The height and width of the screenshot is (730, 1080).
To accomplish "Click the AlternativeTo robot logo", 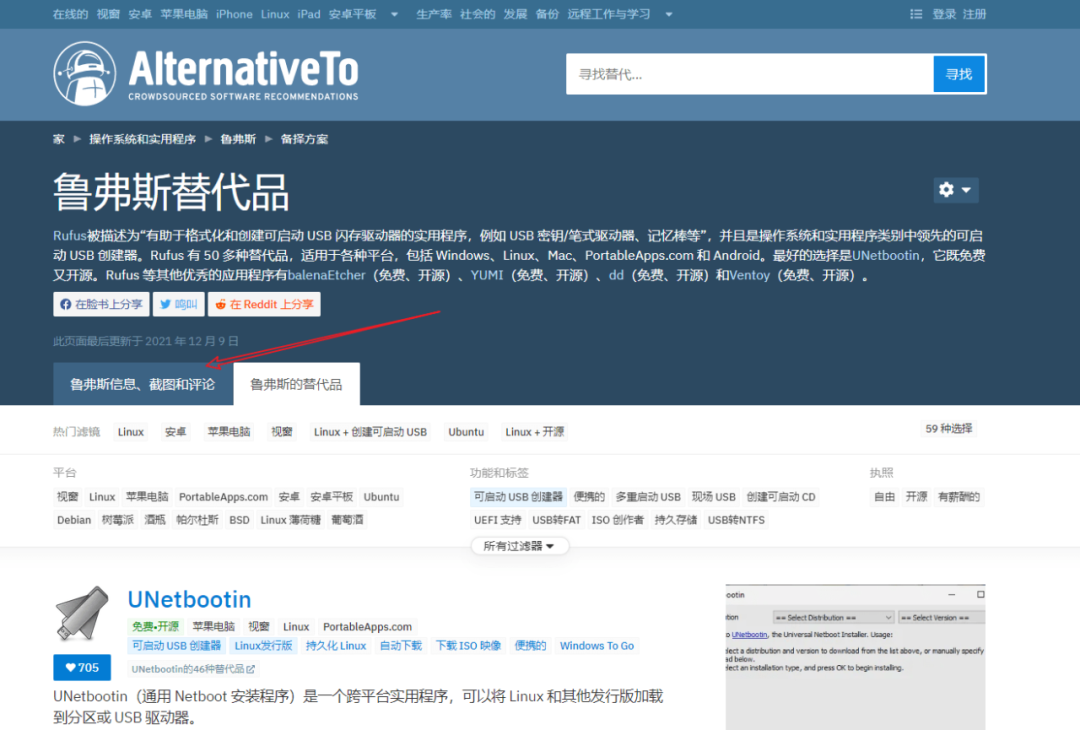I will coord(85,73).
